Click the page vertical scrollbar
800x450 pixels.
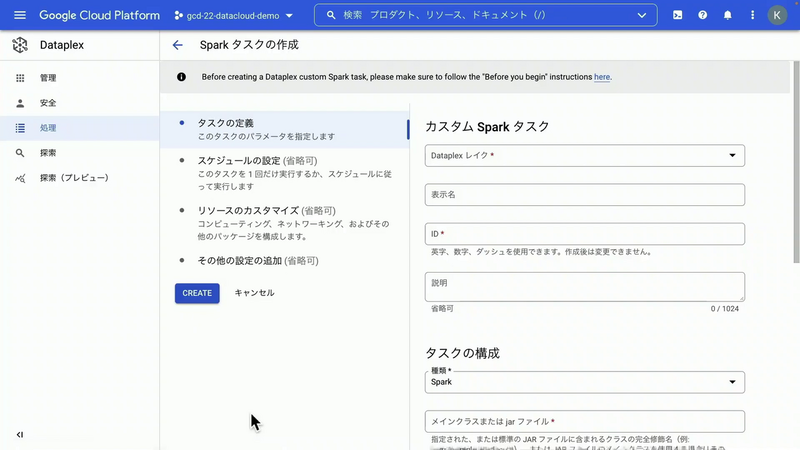point(796,162)
